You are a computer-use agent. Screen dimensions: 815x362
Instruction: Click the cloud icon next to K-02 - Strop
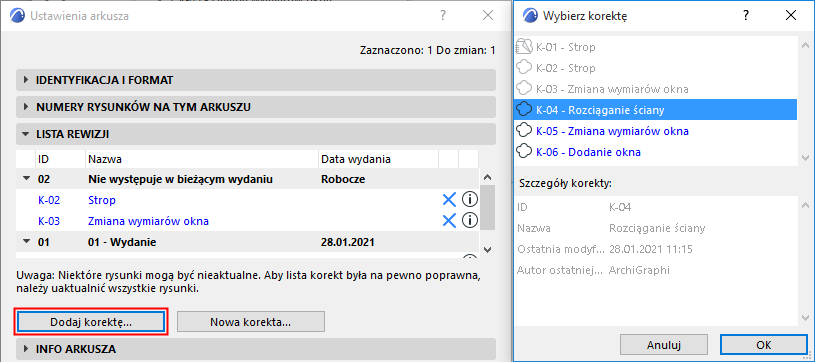[524, 68]
